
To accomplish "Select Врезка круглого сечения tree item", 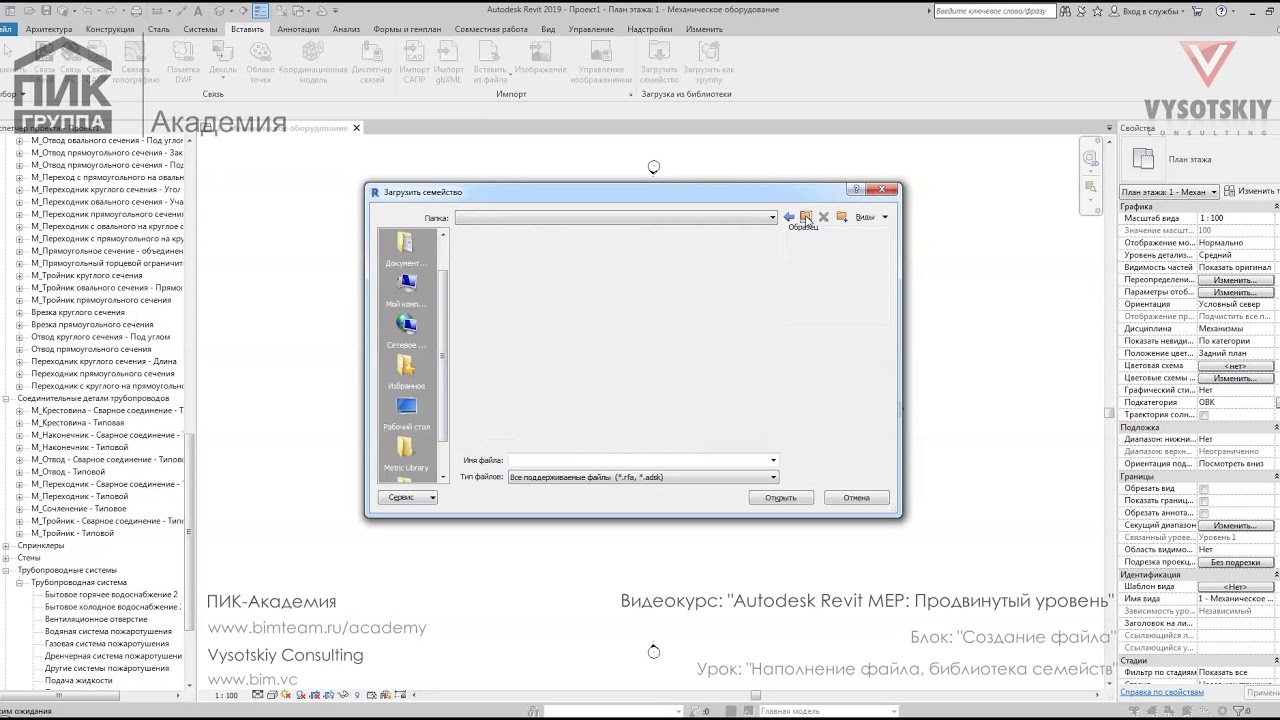I will coord(78,313).
